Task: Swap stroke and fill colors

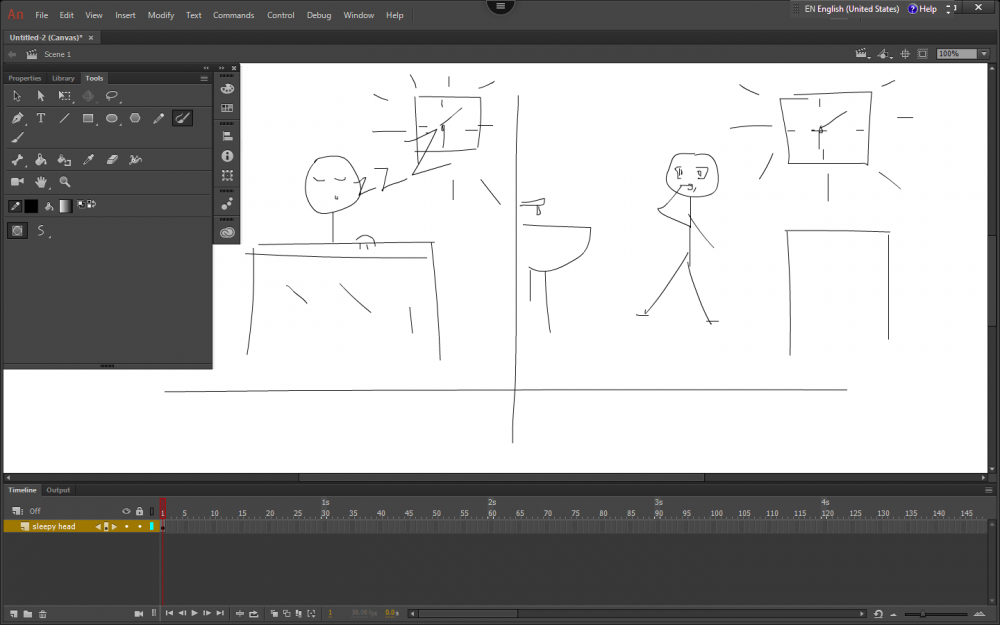Action: [x=93, y=204]
